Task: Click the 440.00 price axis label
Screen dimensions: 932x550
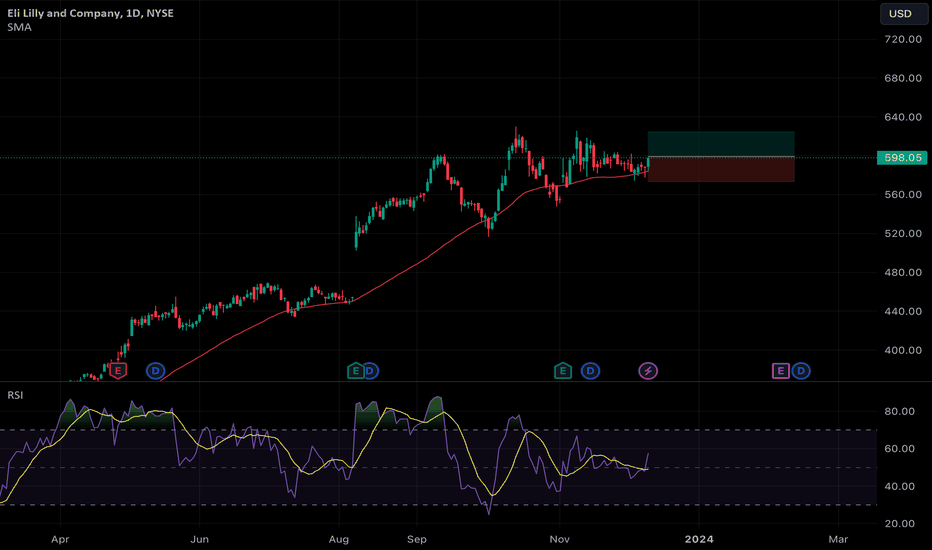Action: pyautogui.click(x=903, y=311)
